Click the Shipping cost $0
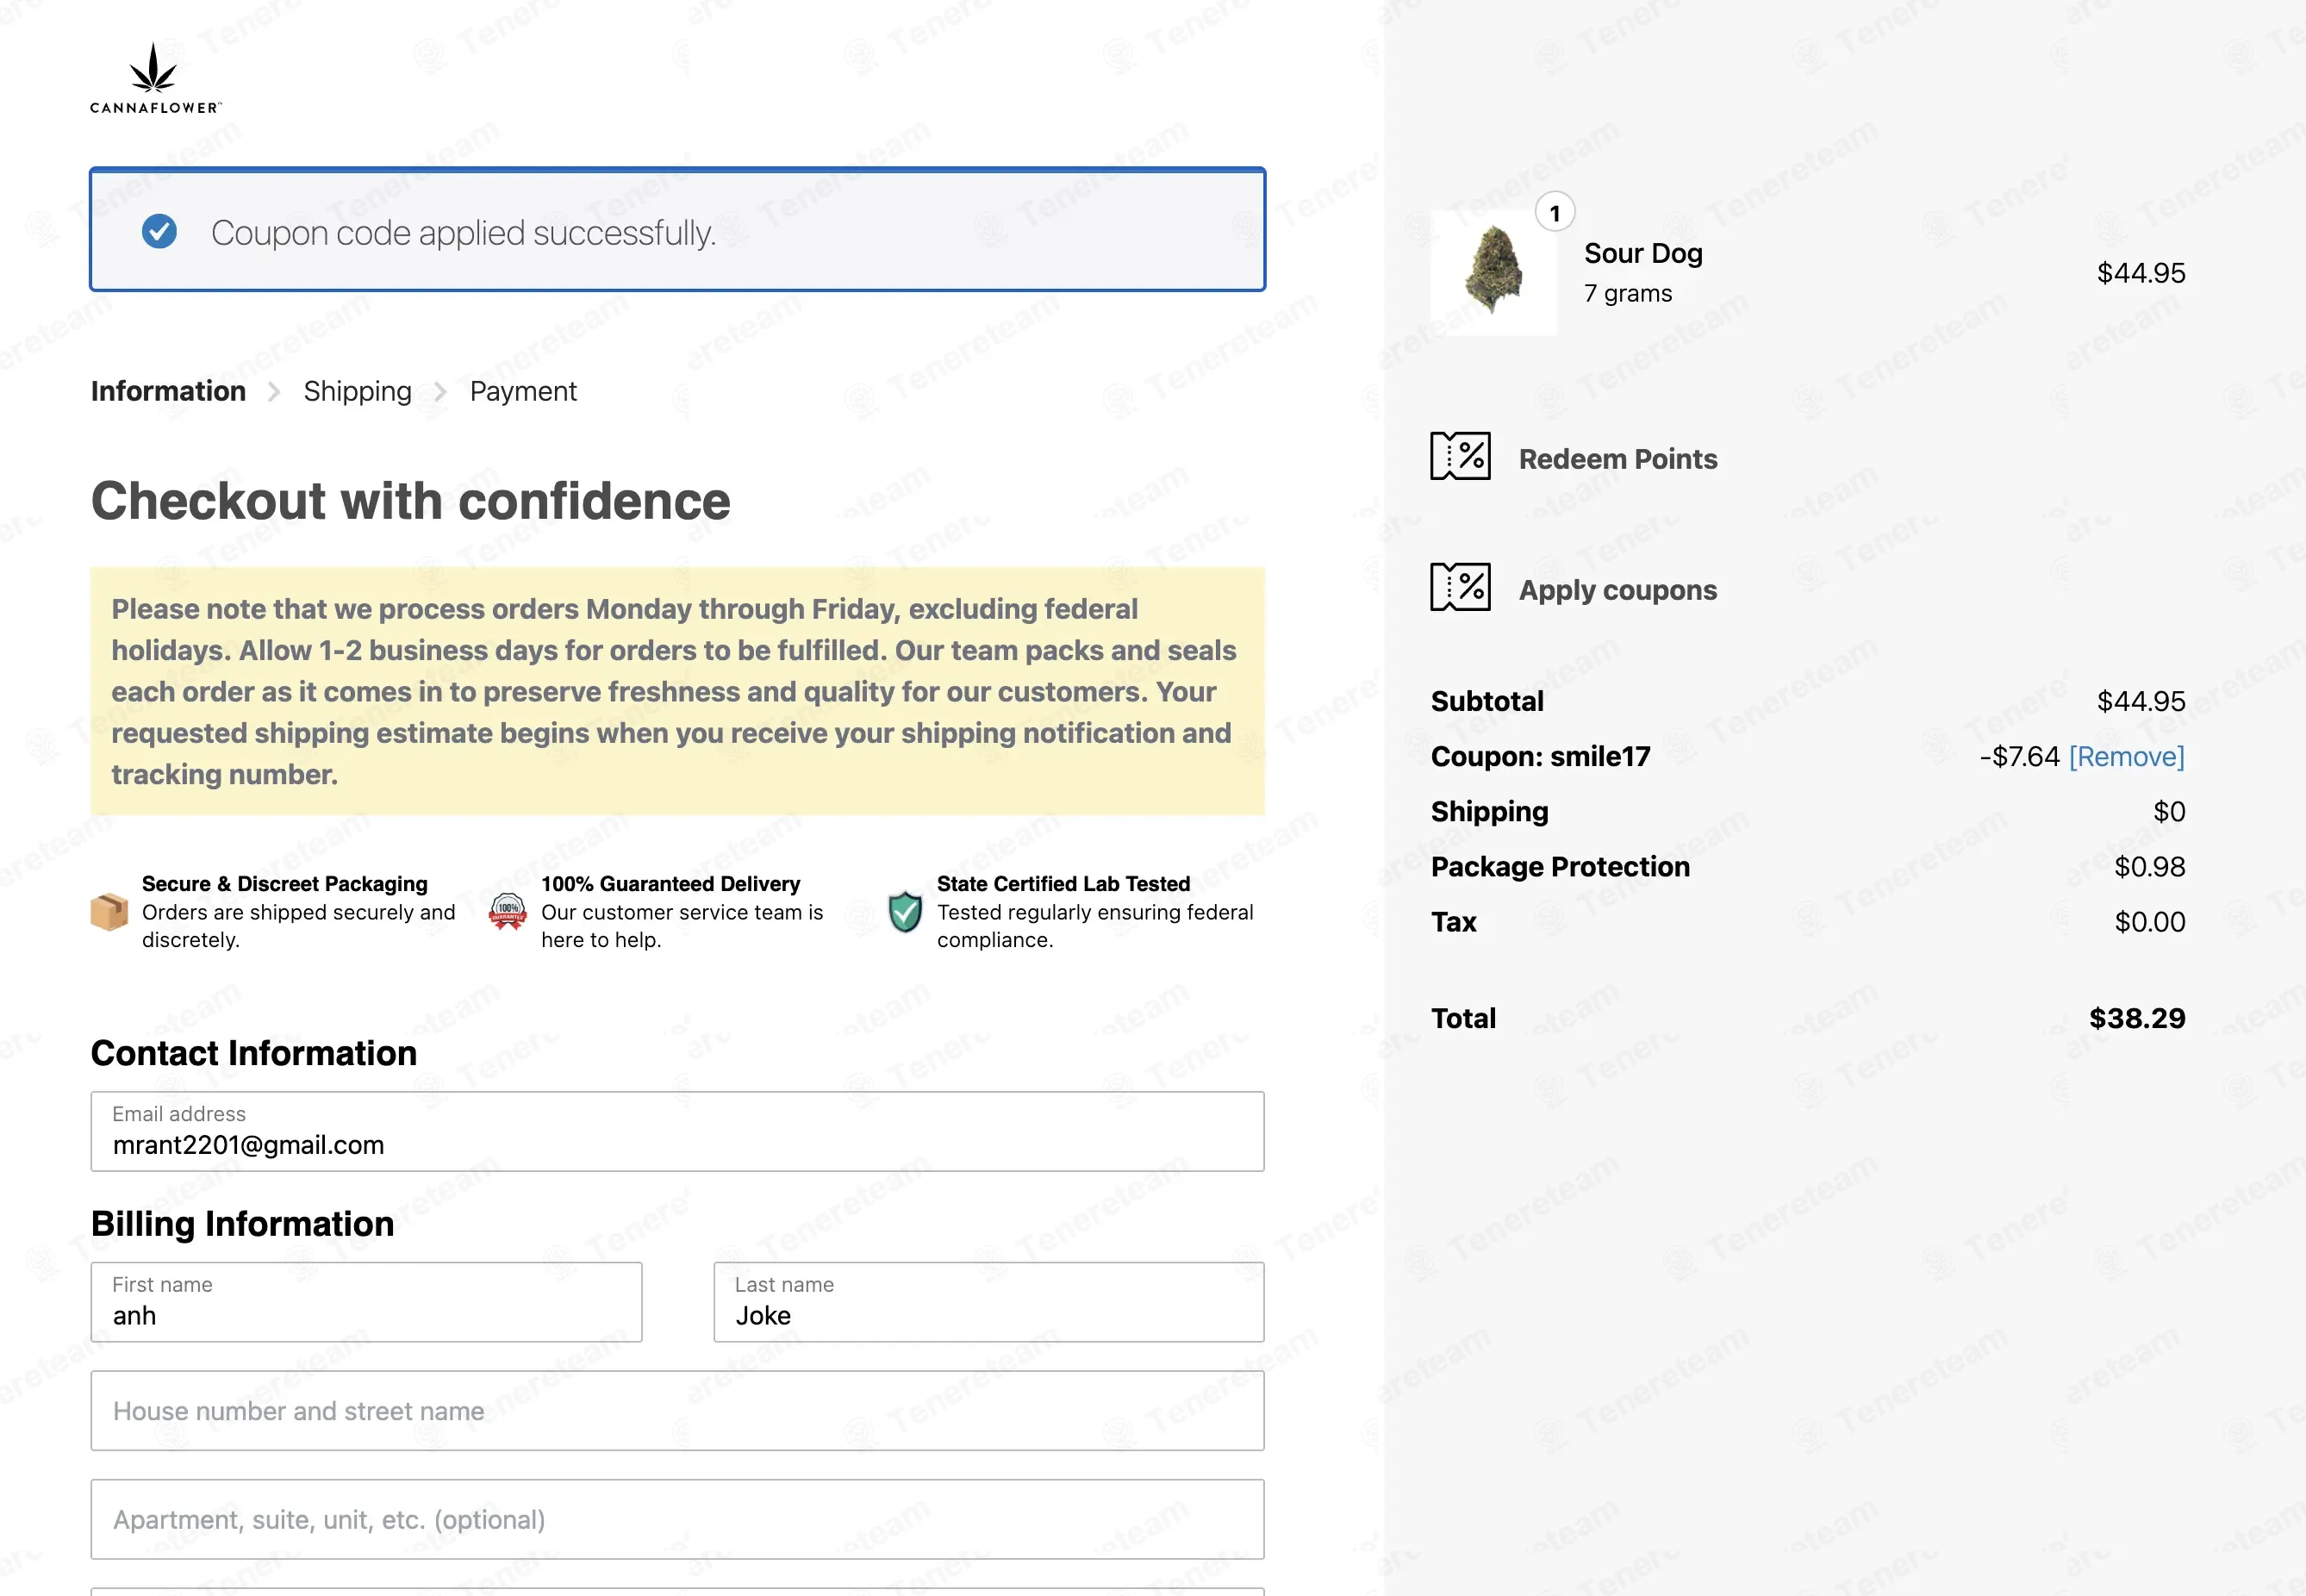This screenshot has width=2306, height=1596. pos(2169,812)
